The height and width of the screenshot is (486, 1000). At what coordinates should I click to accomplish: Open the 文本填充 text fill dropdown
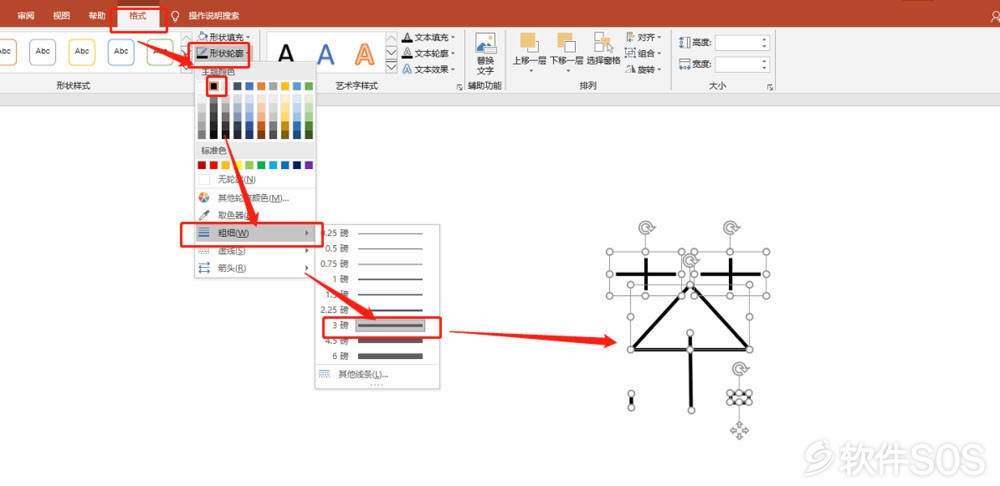(x=429, y=38)
